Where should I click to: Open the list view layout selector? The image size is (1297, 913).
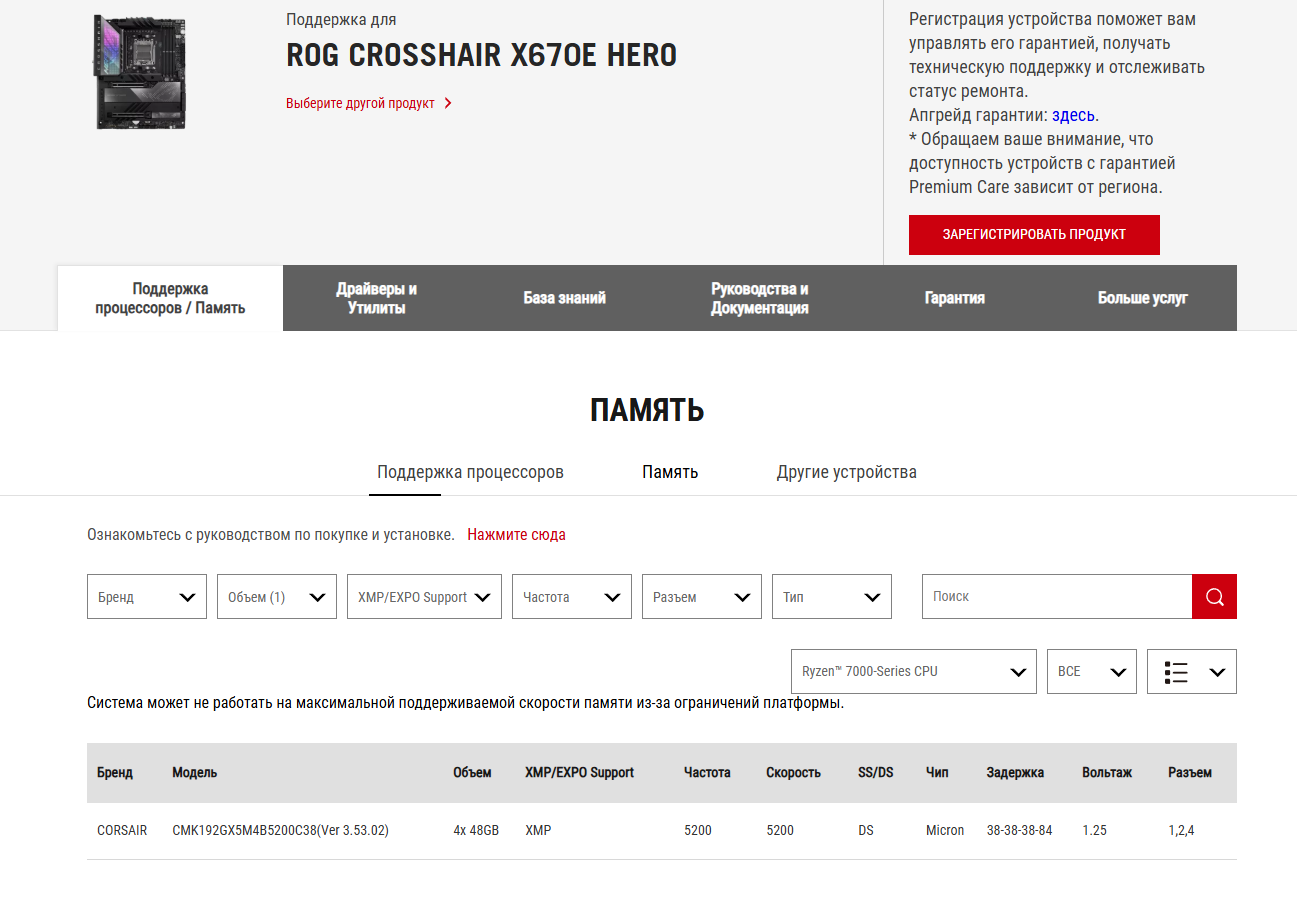1192,672
